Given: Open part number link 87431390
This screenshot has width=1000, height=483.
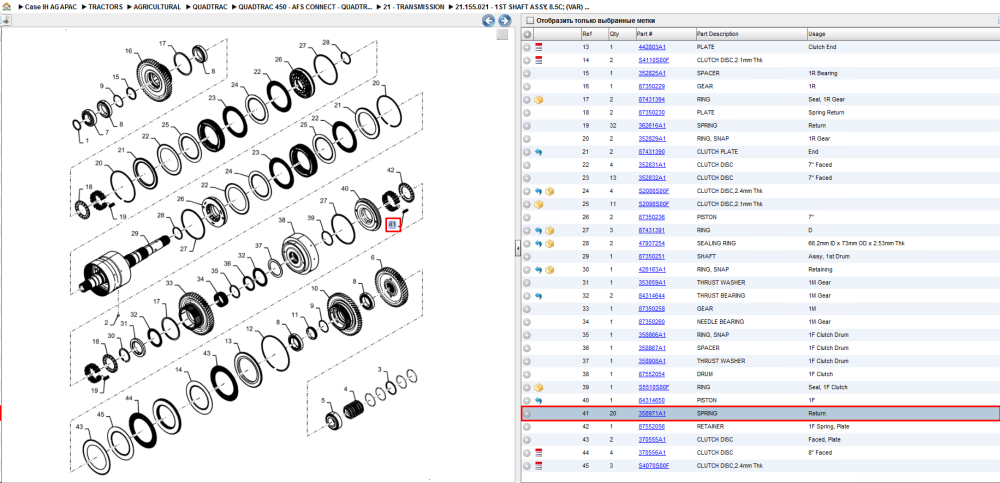Looking at the screenshot, I should (x=651, y=152).
